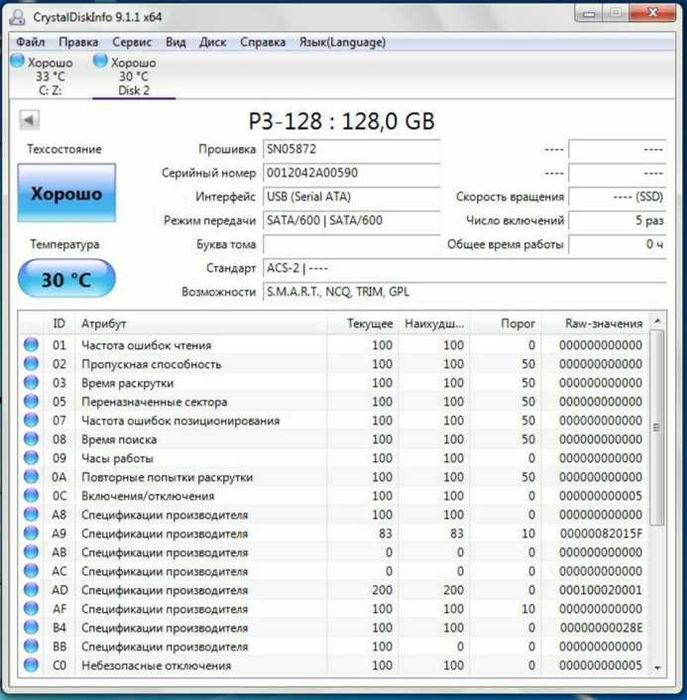This screenshot has height=700, width=687.
Task: Click status icon of attribute A8
Action: pos(31,514)
